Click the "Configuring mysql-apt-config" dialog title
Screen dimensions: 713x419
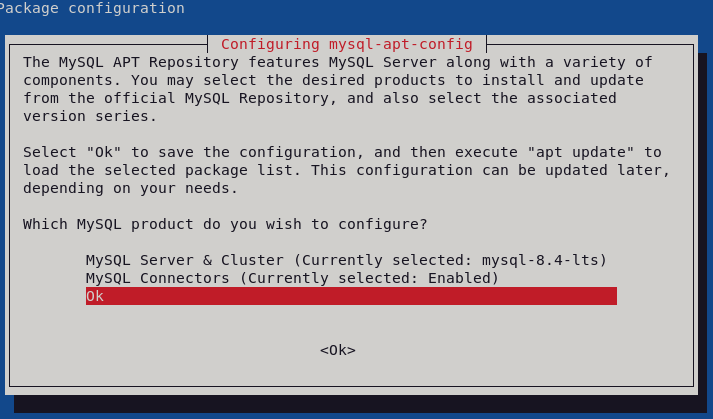(x=347, y=44)
